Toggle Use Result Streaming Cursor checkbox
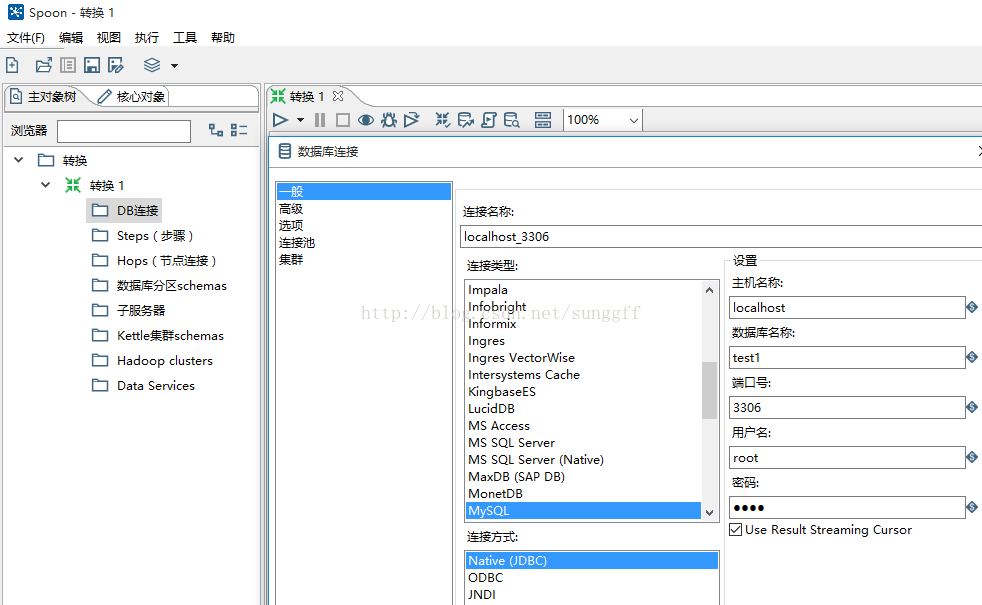Screen dimensions: 982x605 [736, 530]
